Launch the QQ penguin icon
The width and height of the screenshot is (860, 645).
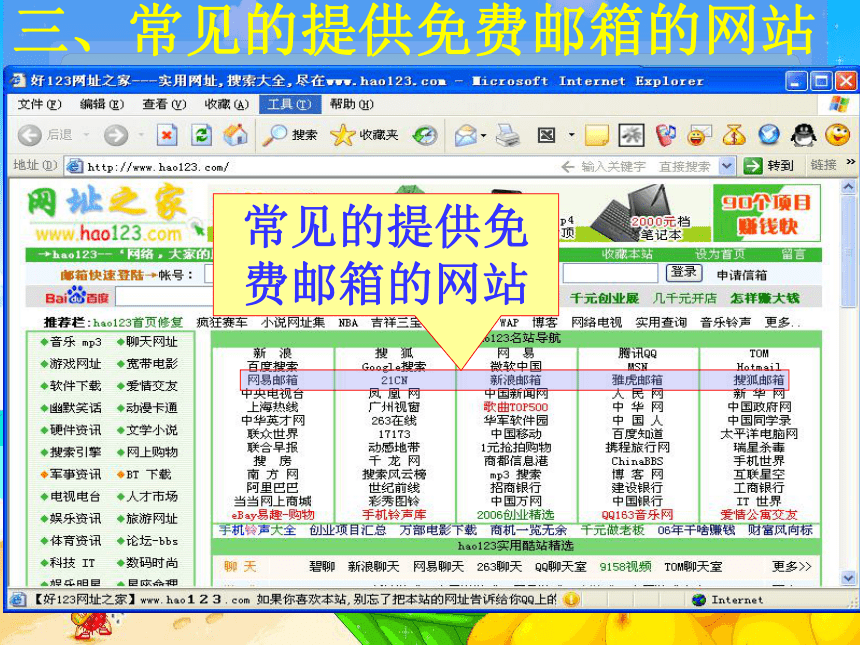[804, 135]
